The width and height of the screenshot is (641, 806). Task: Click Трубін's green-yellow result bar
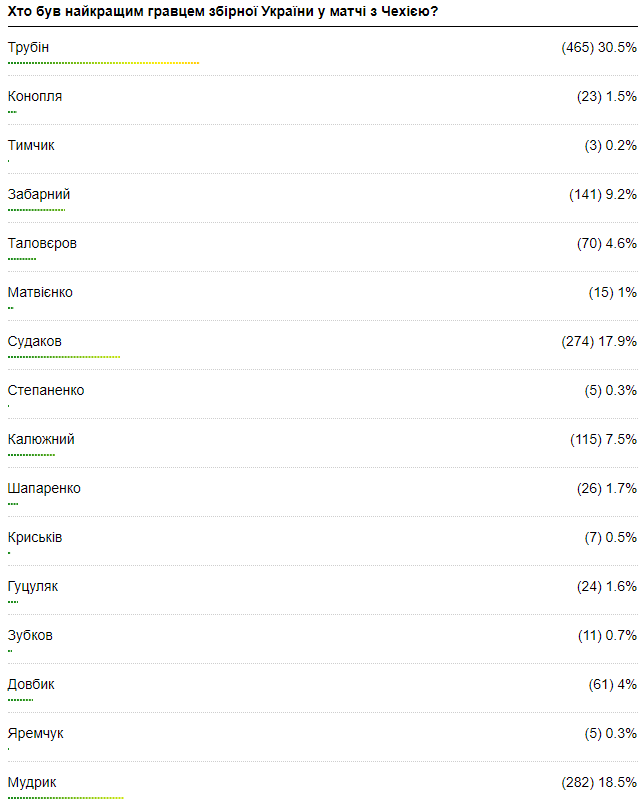tap(103, 62)
